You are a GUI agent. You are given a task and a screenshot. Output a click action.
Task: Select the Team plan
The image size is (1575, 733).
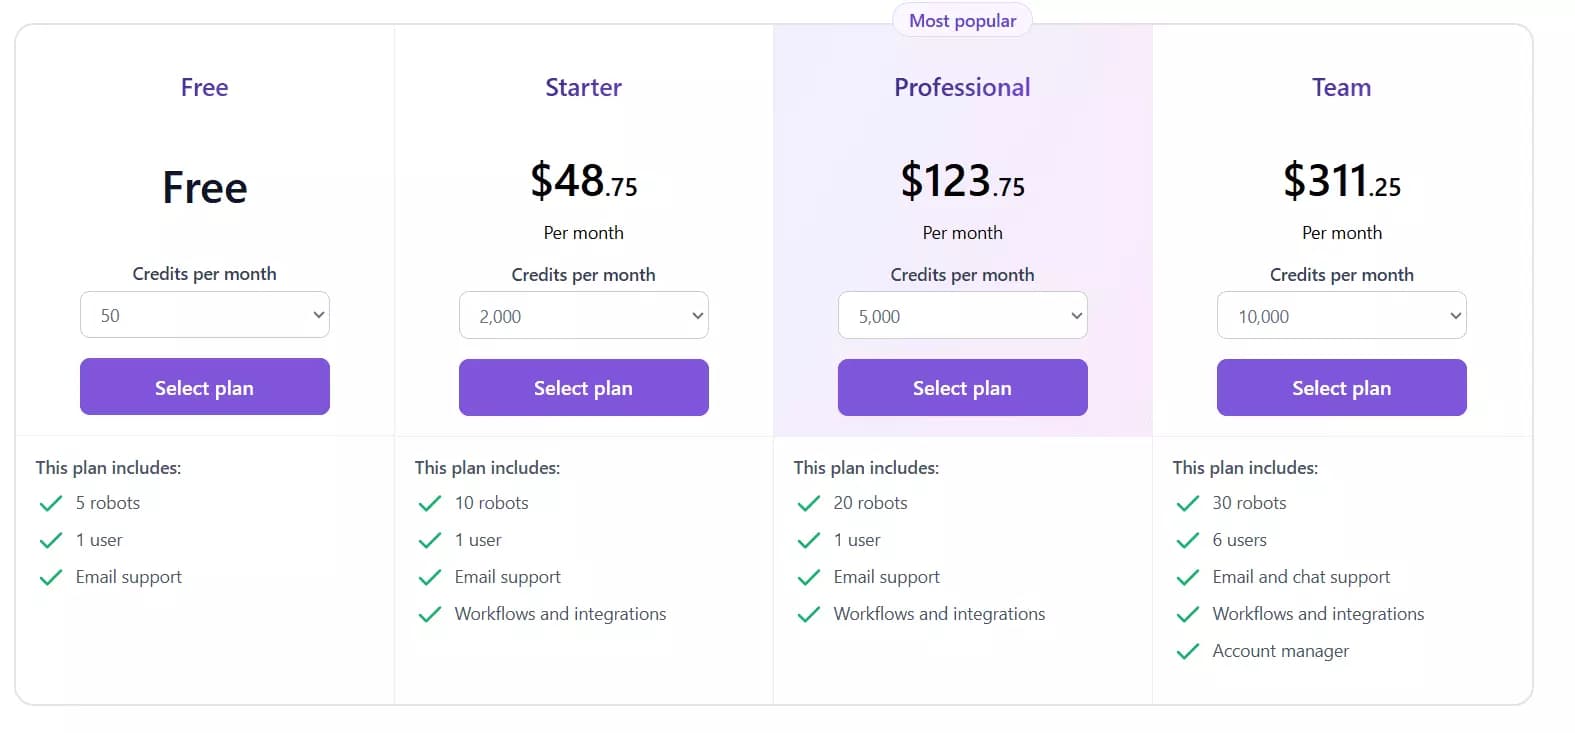point(1341,387)
